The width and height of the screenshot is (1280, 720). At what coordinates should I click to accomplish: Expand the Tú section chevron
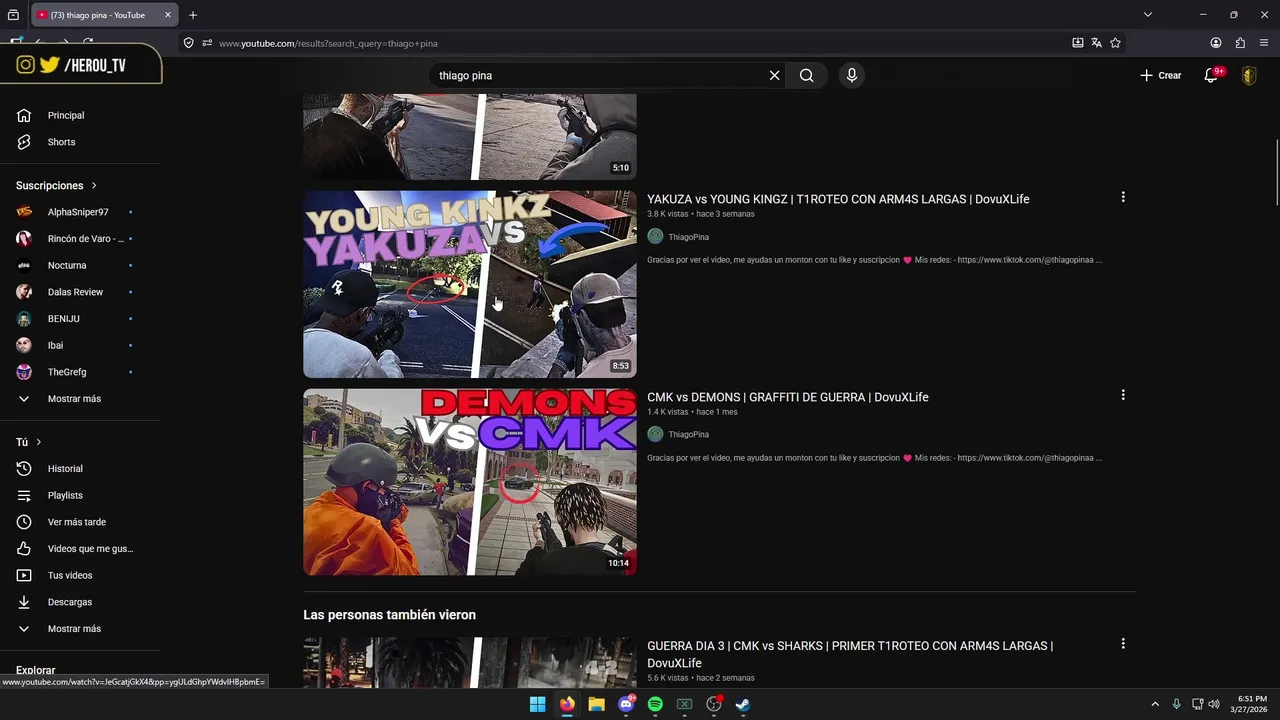click(x=39, y=442)
